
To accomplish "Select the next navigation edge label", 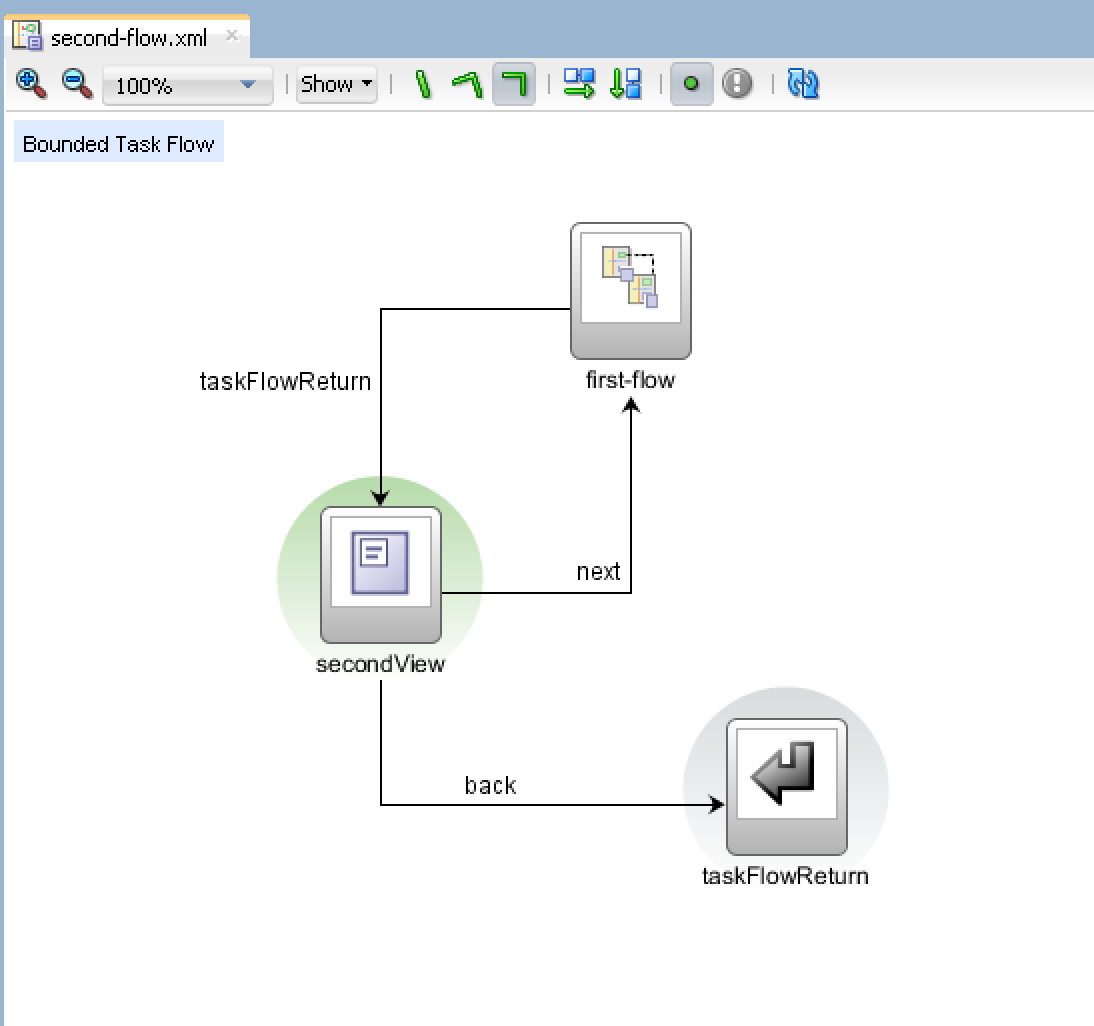I will pyautogui.click(x=598, y=571).
